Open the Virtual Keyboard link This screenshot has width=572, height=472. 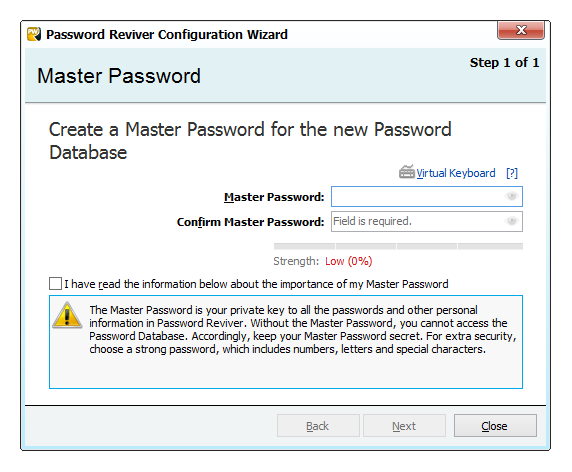(456, 173)
